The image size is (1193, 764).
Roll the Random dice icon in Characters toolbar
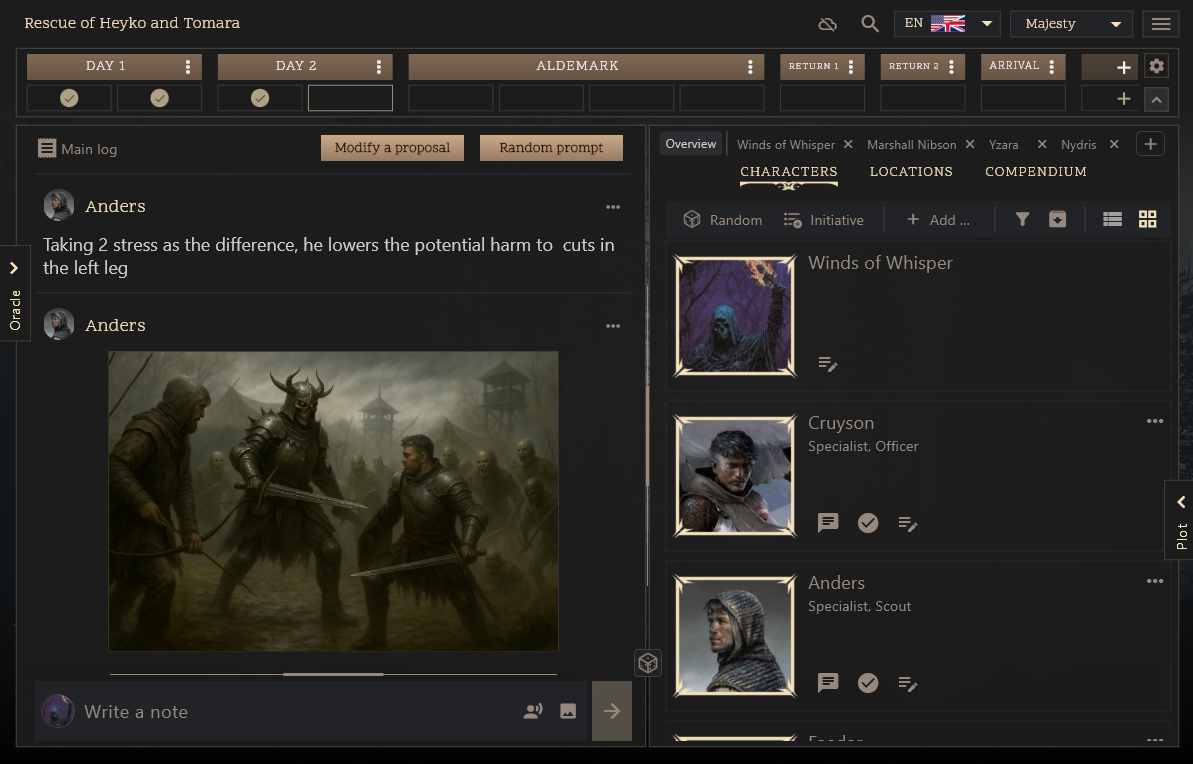coord(693,219)
